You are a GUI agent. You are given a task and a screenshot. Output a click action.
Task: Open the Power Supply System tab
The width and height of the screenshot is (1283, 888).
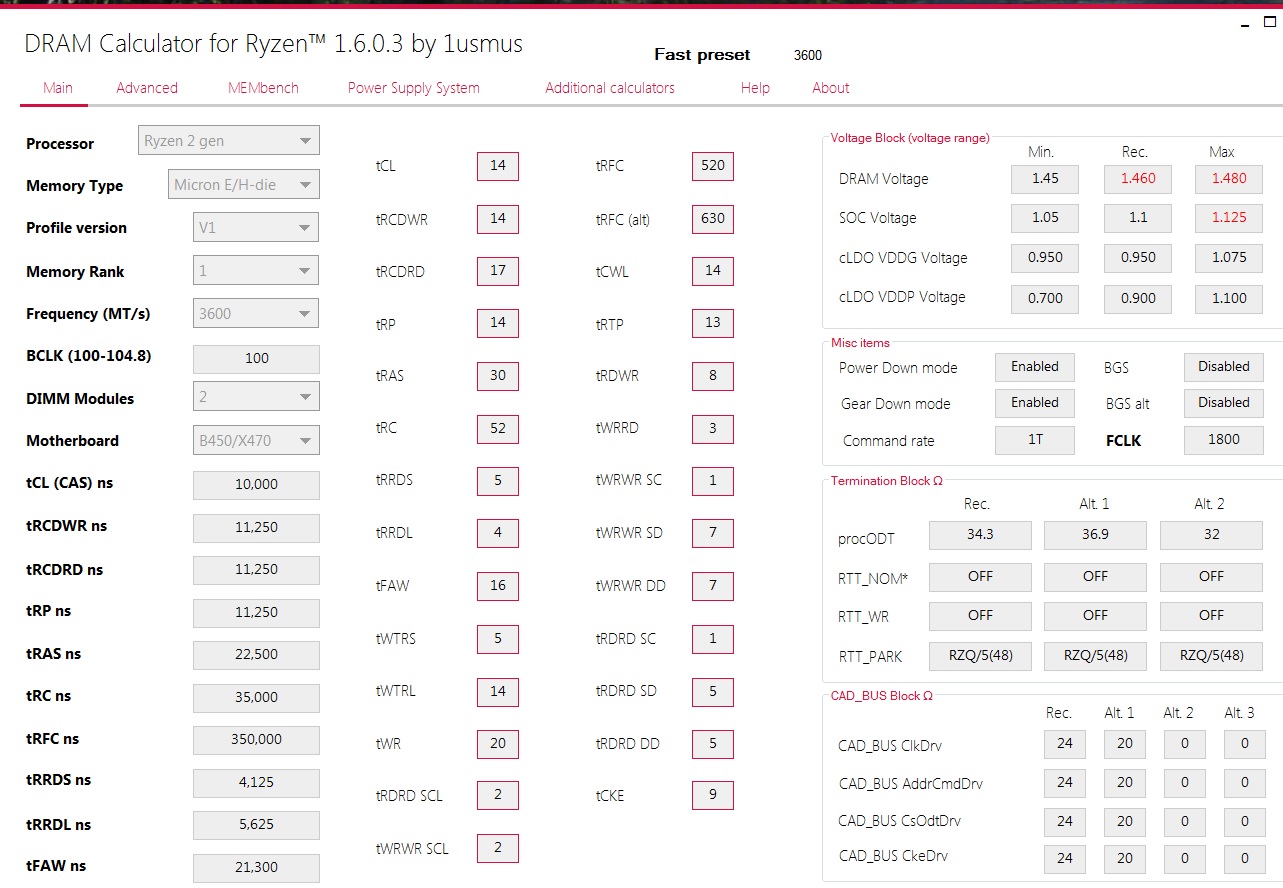click(x=414, y=88)
